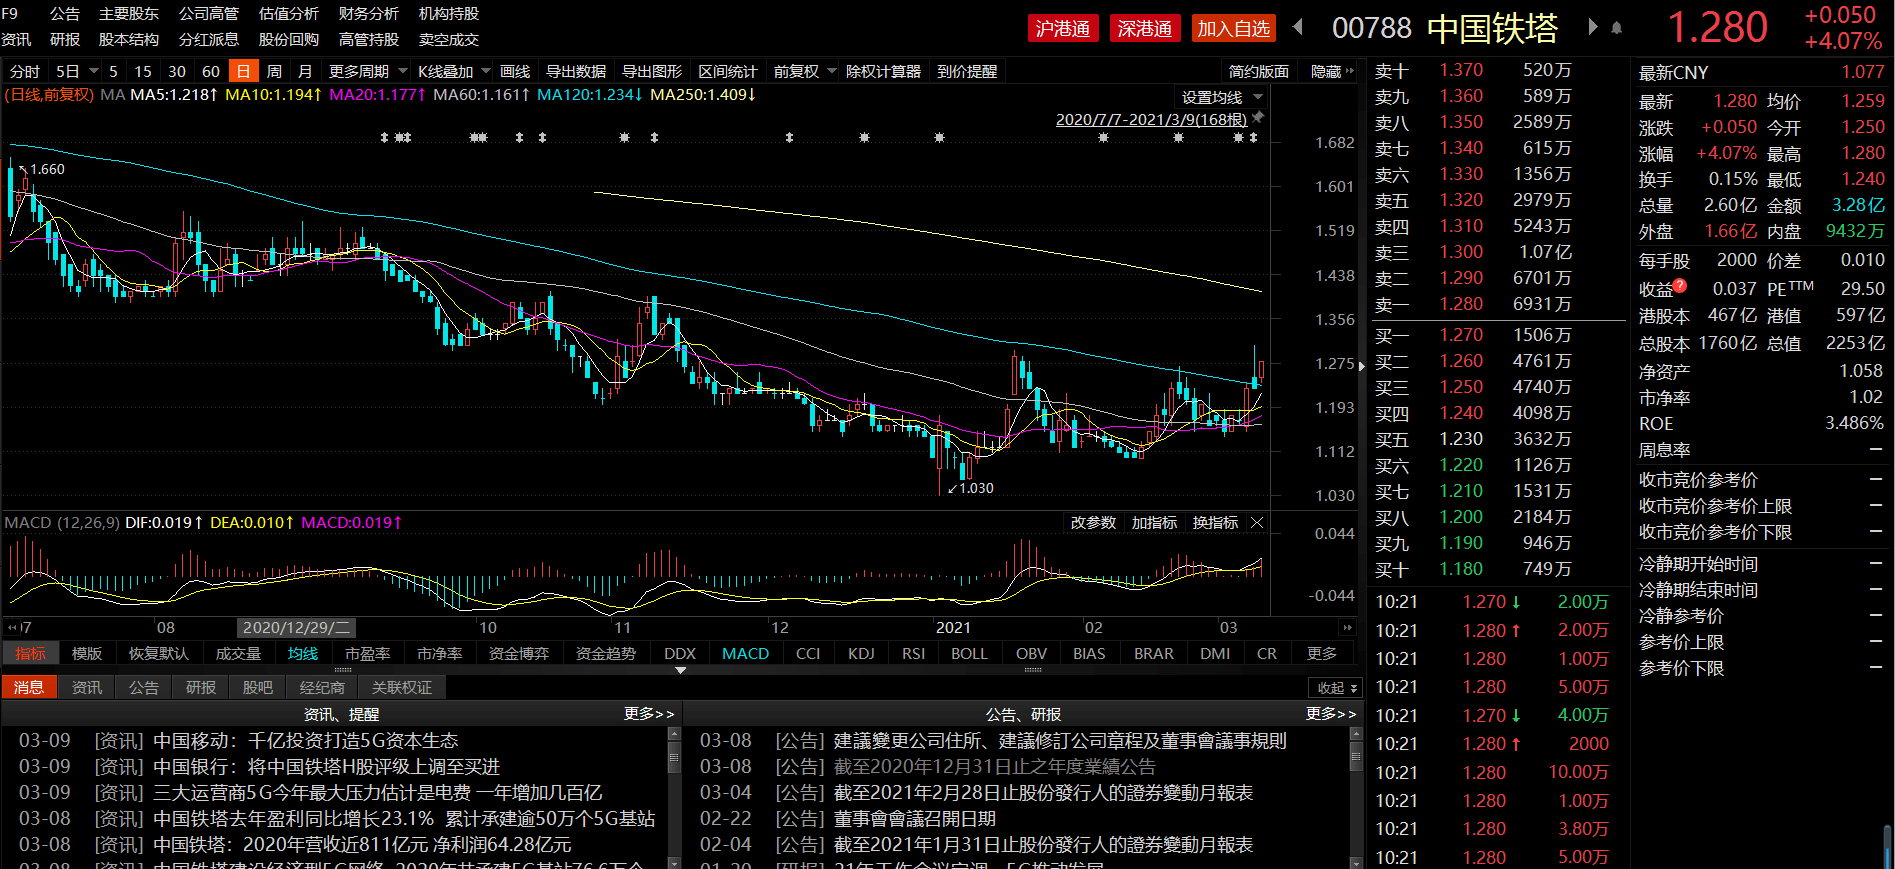Add stock via 加入自选 button

(1234, 28)
